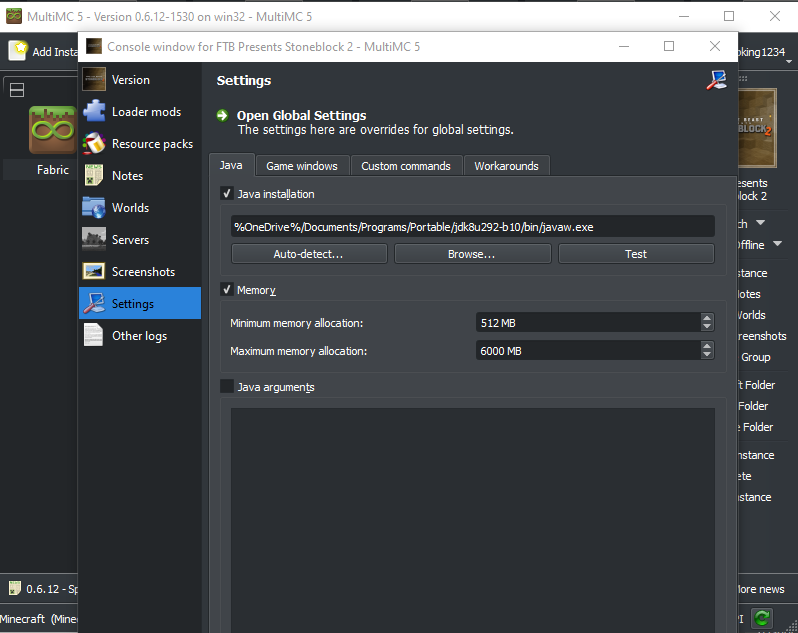Click Worlds label in sidebar

131,208
